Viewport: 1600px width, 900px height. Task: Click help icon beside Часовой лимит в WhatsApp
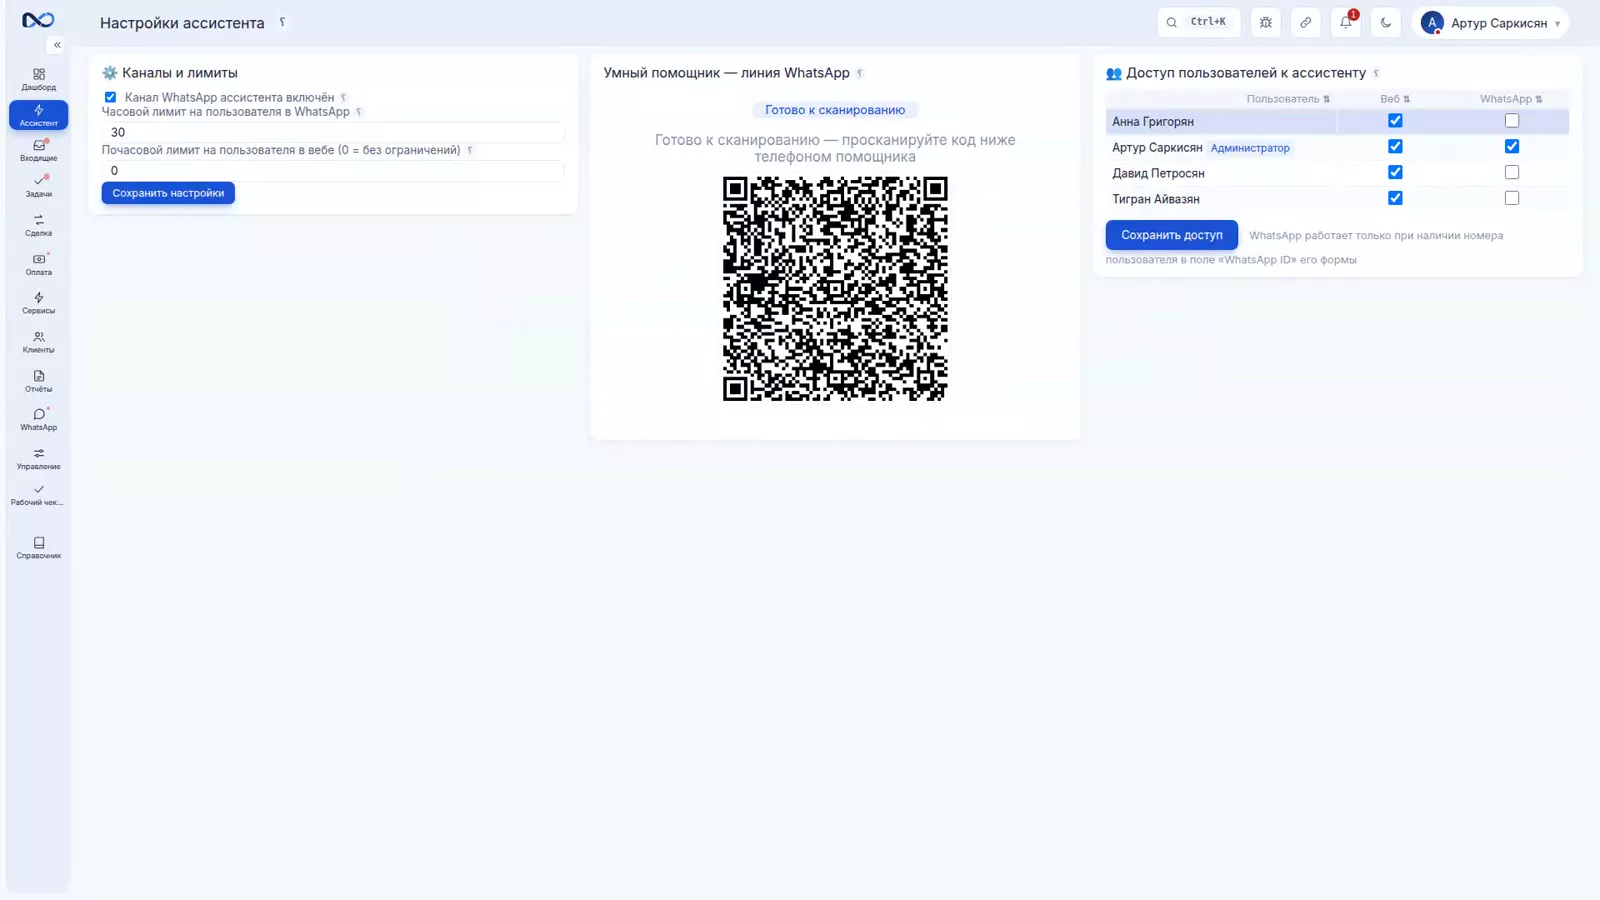(359, 112)
